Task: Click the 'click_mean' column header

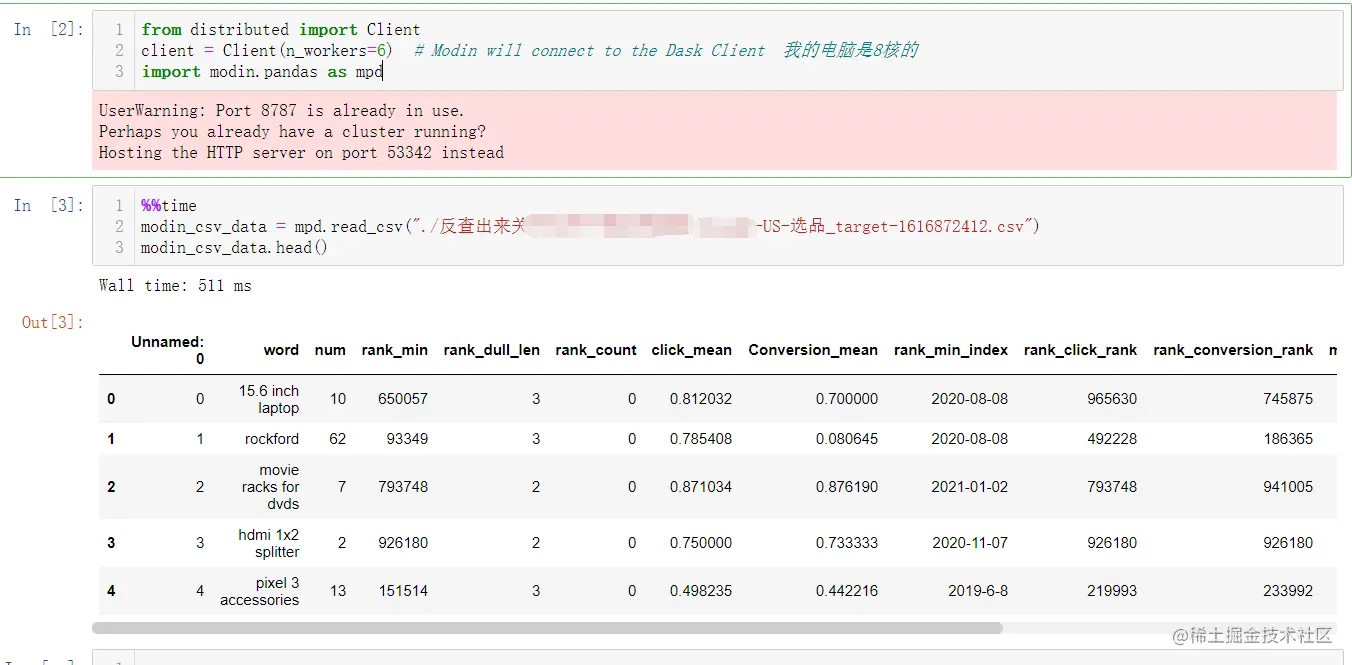Action: [692, 350]
